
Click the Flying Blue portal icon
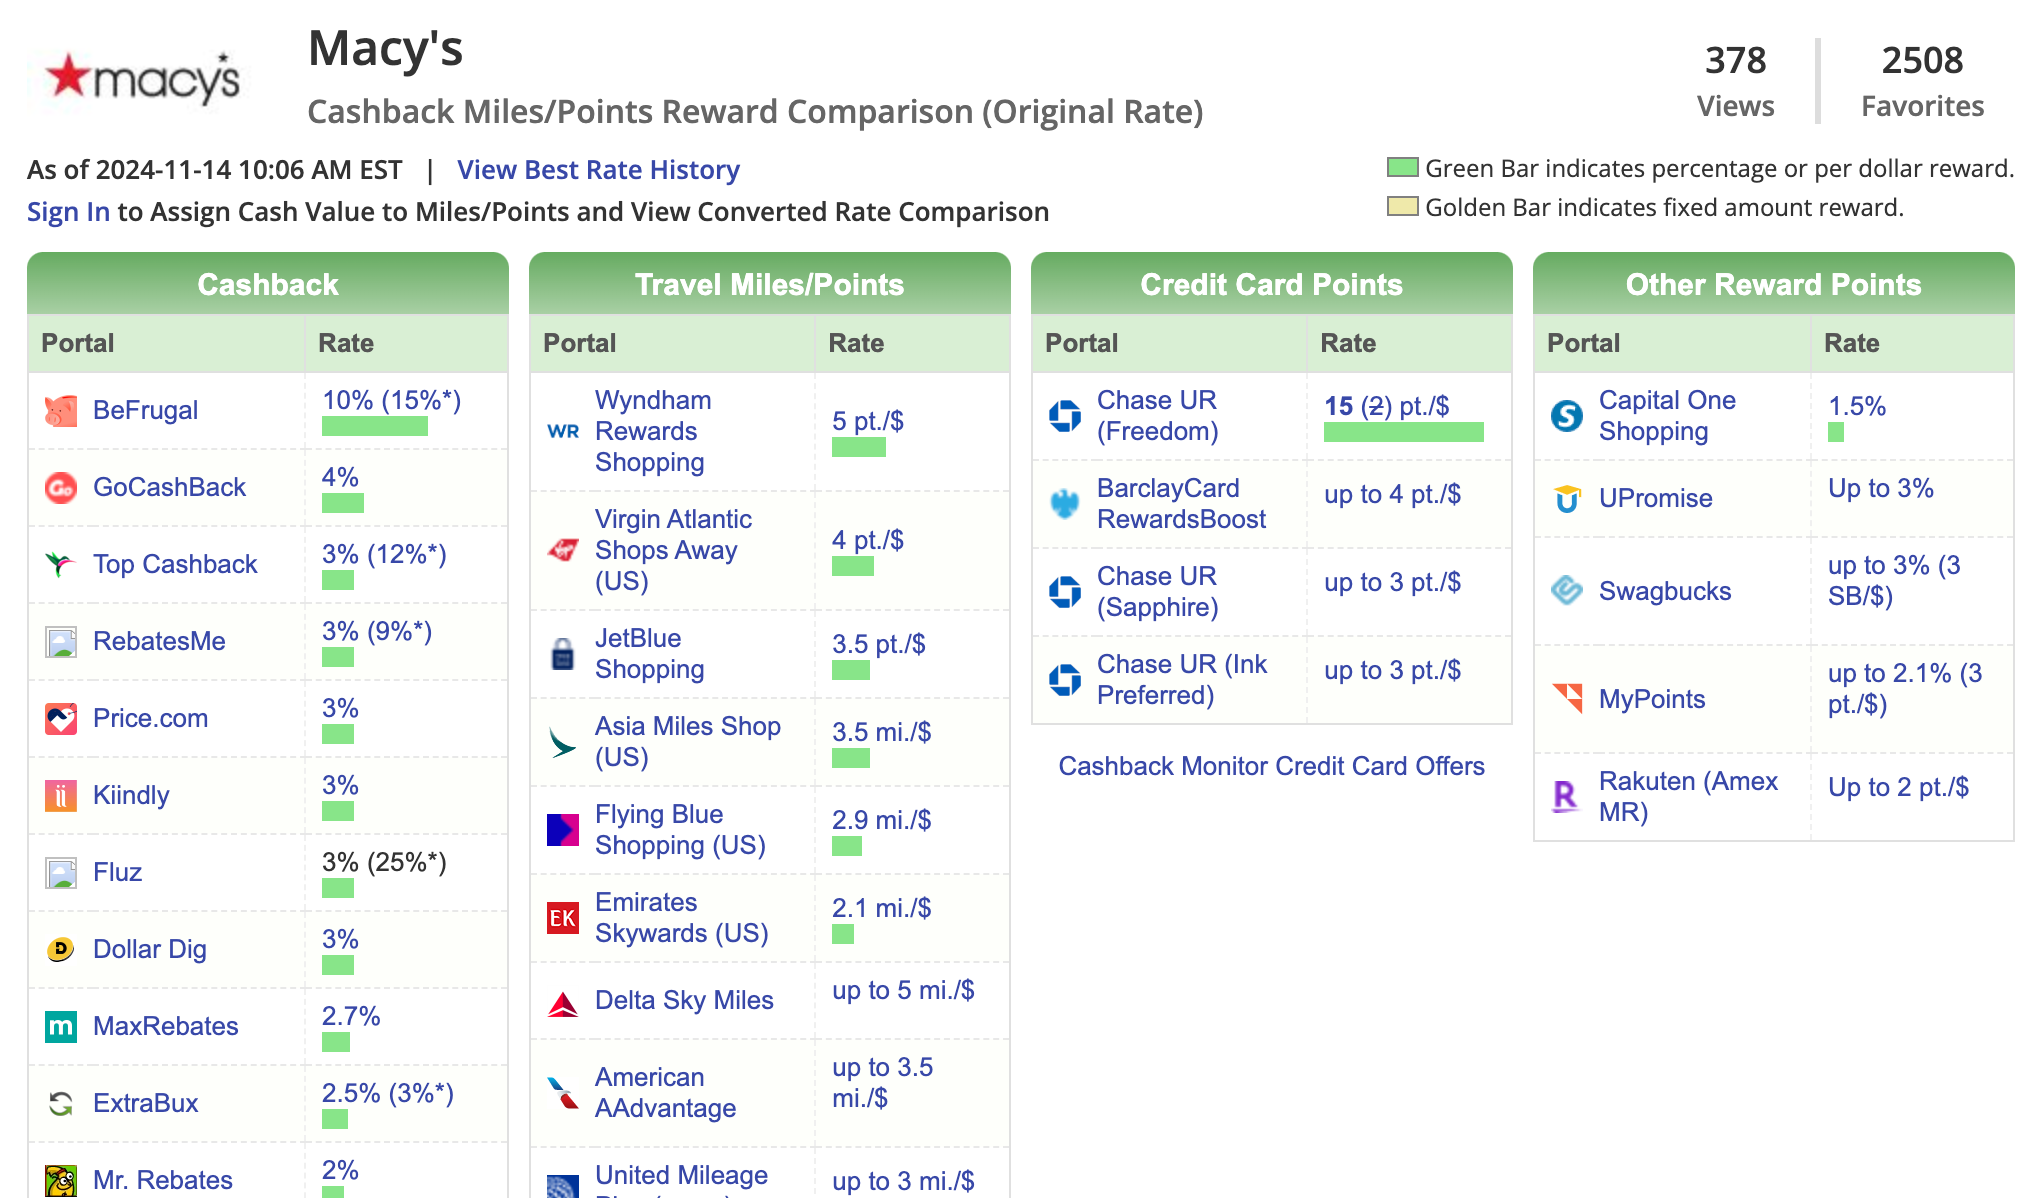click(x=563, y=830)
